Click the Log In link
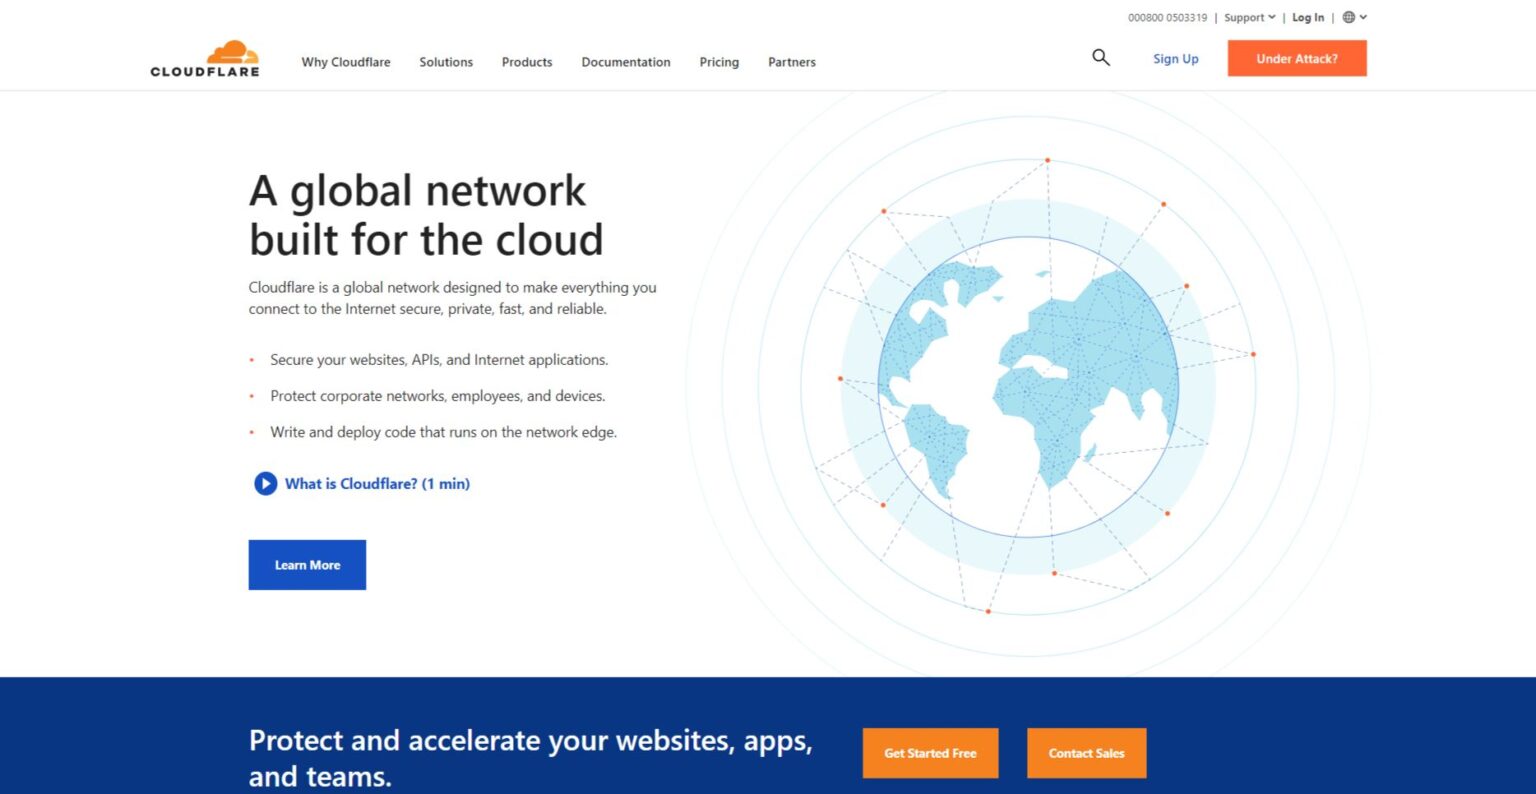 pos(1308,17)
